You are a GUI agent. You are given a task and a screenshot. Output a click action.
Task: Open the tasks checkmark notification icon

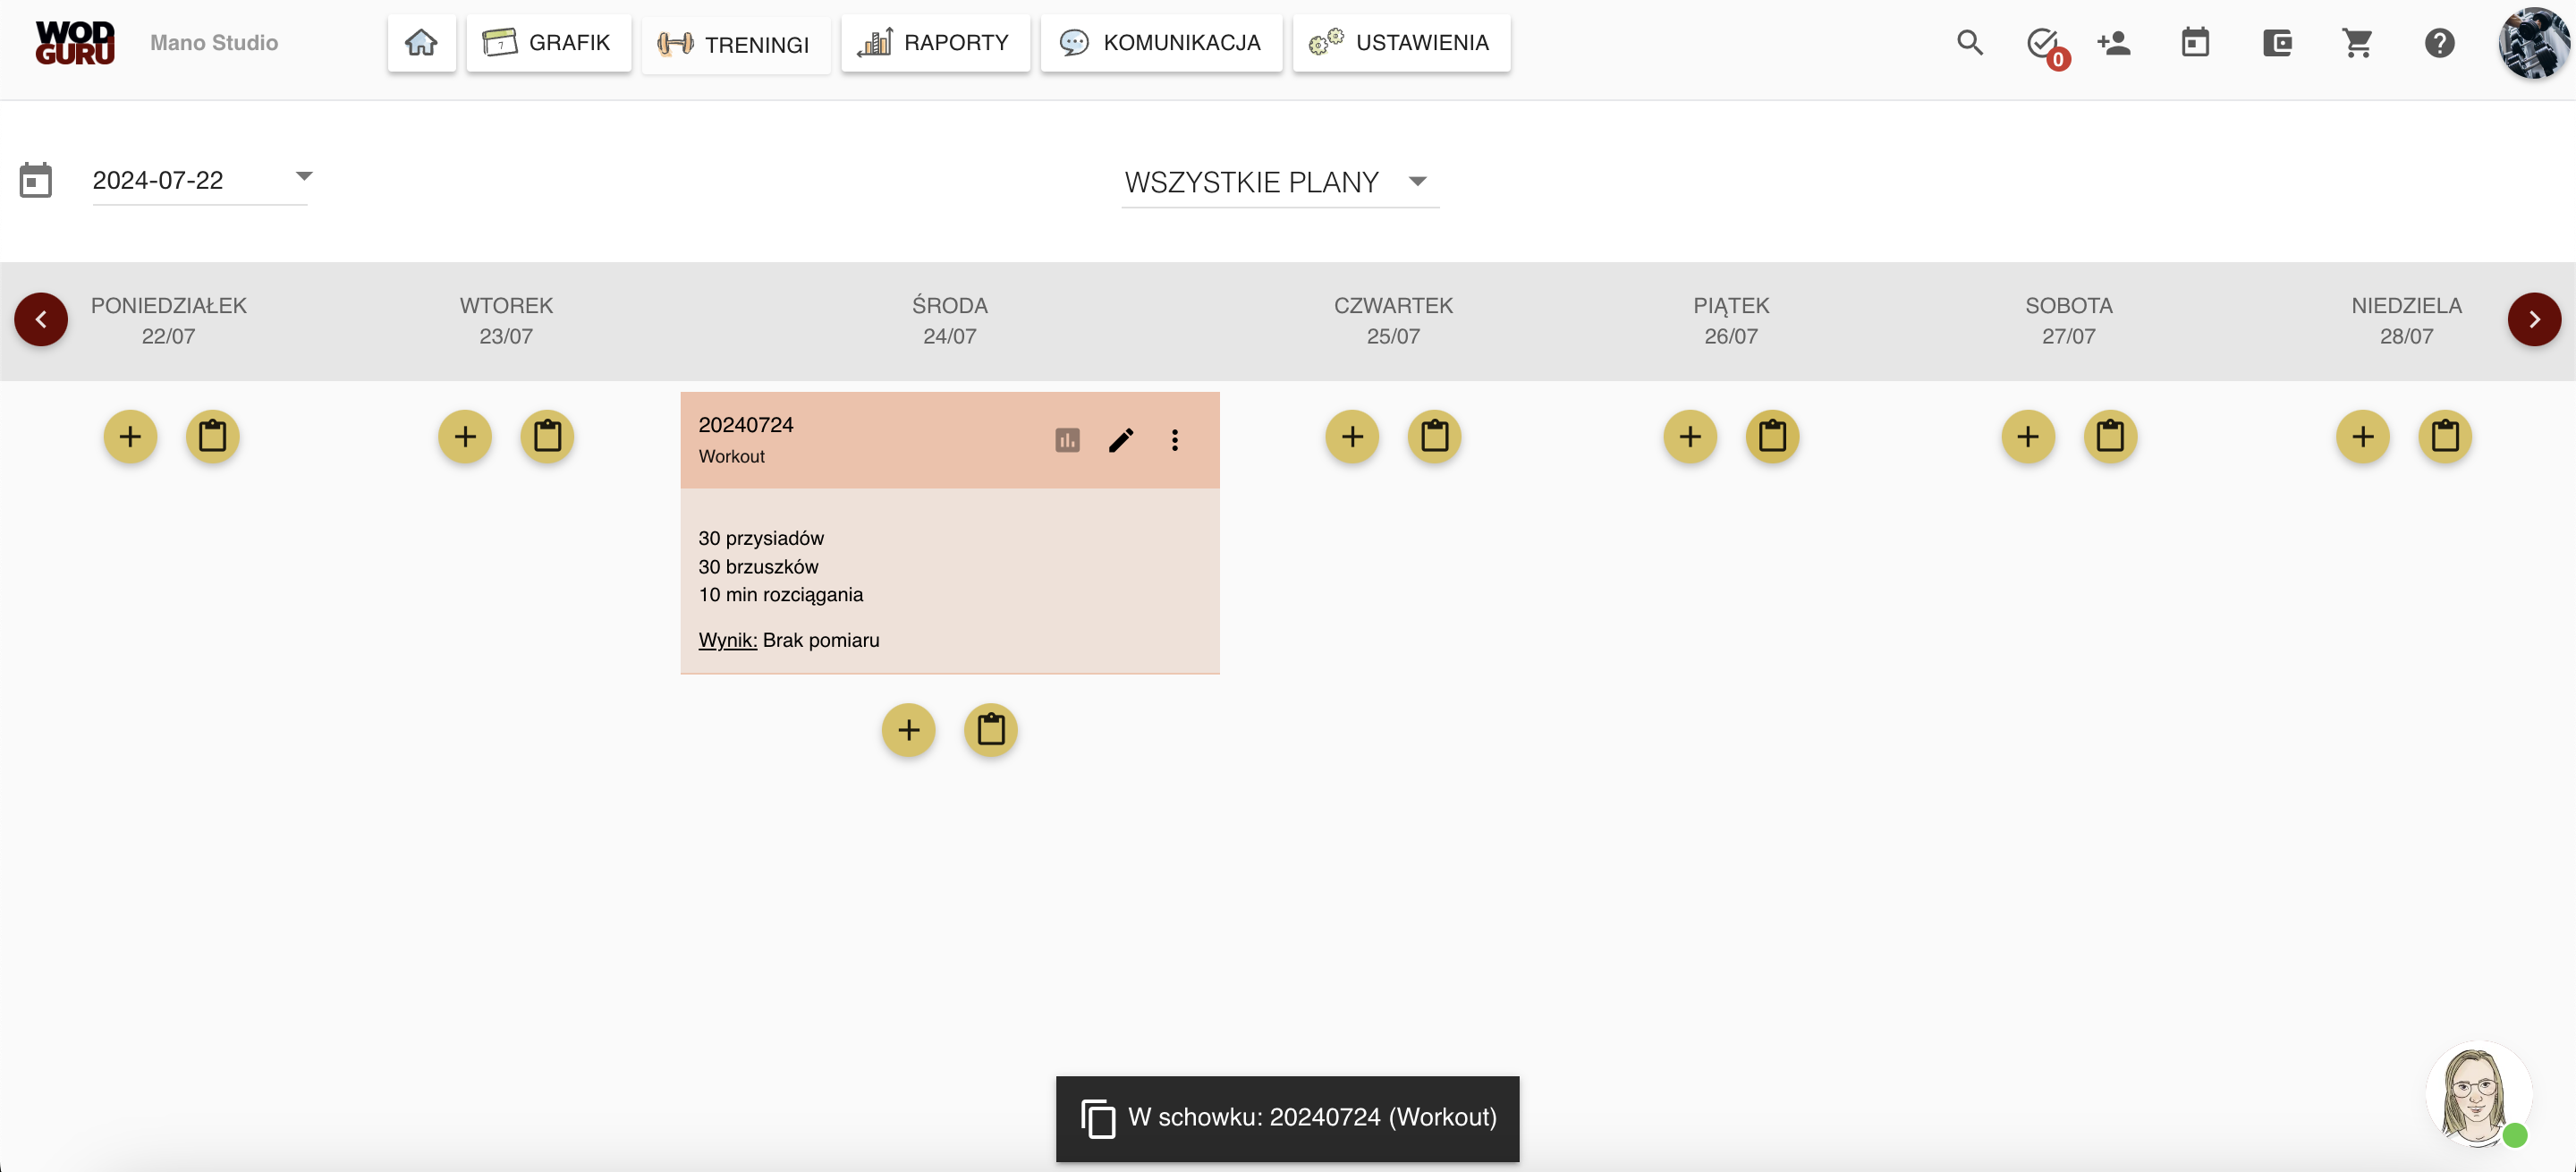[2044, 45]
